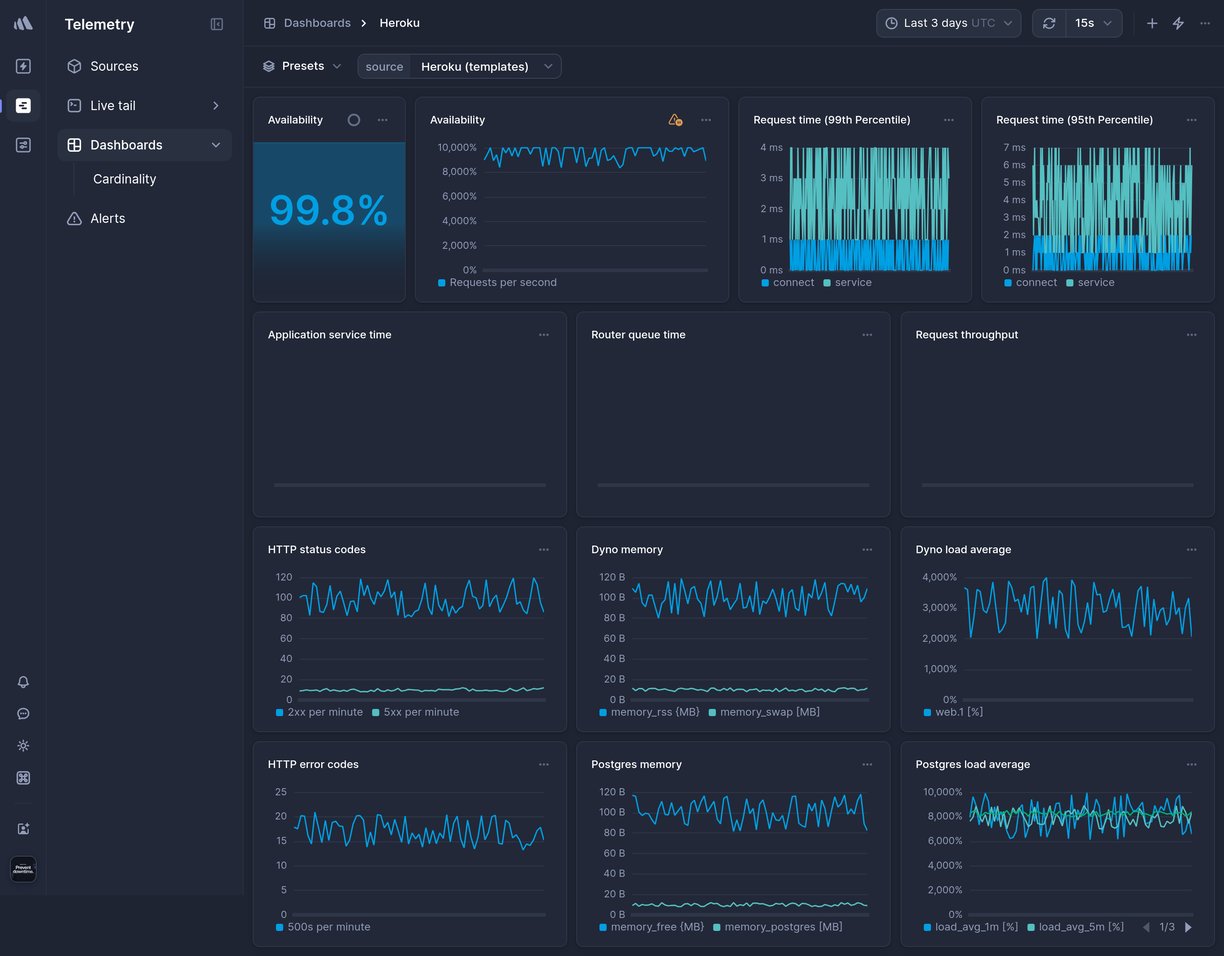Toggle 500s per minute legend series
1224x956 pixels.
323,927
